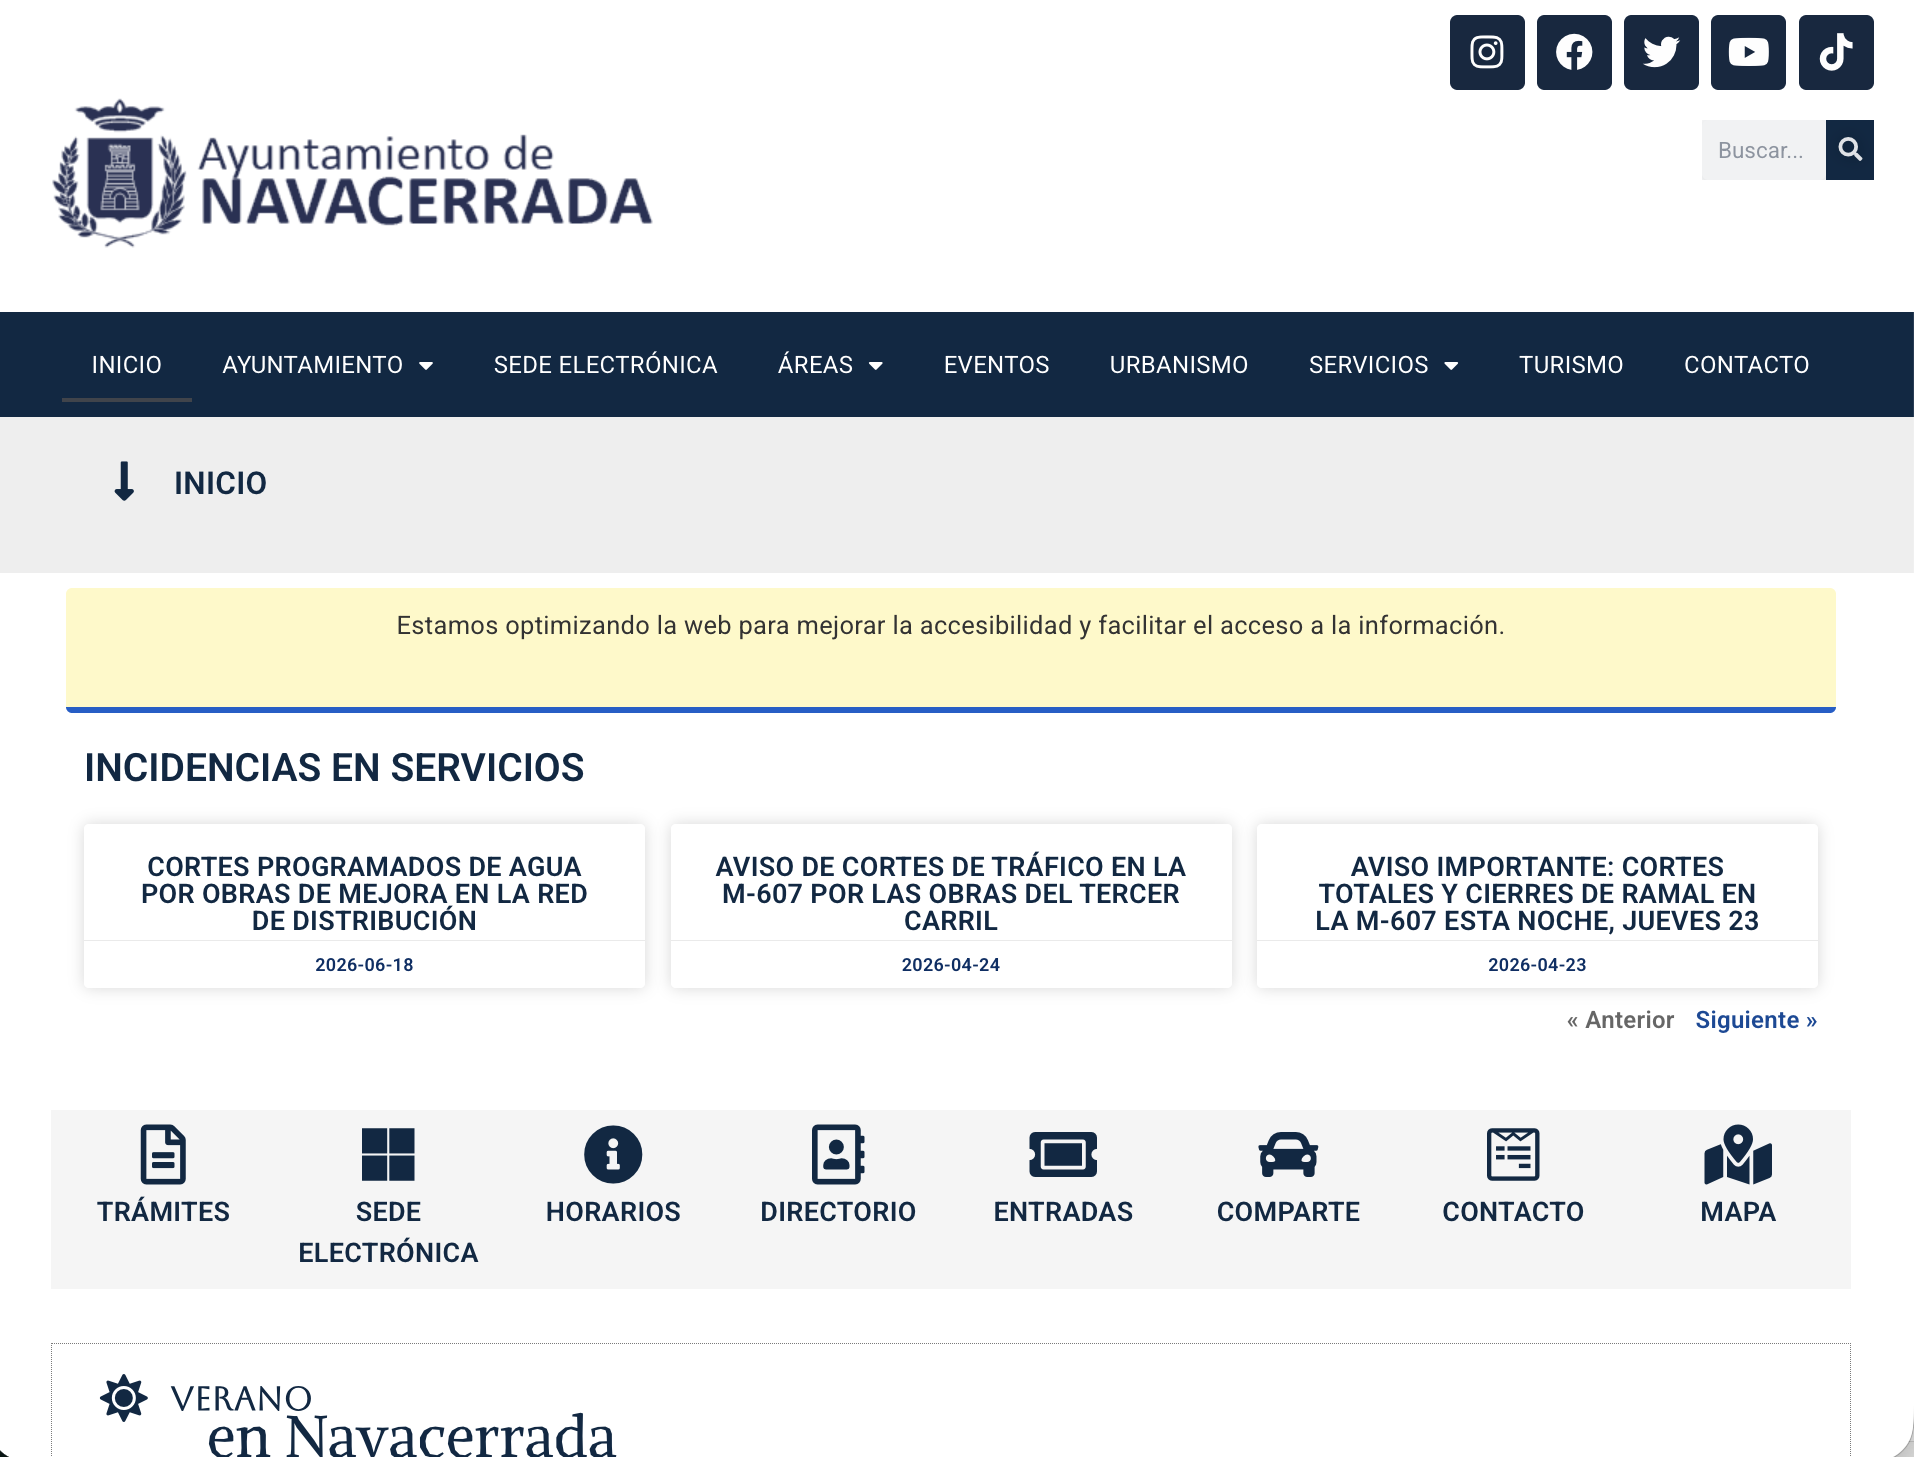Open the TikTok social link
Viewport: 1914px width, 1457px height.
click(1836, 52)
